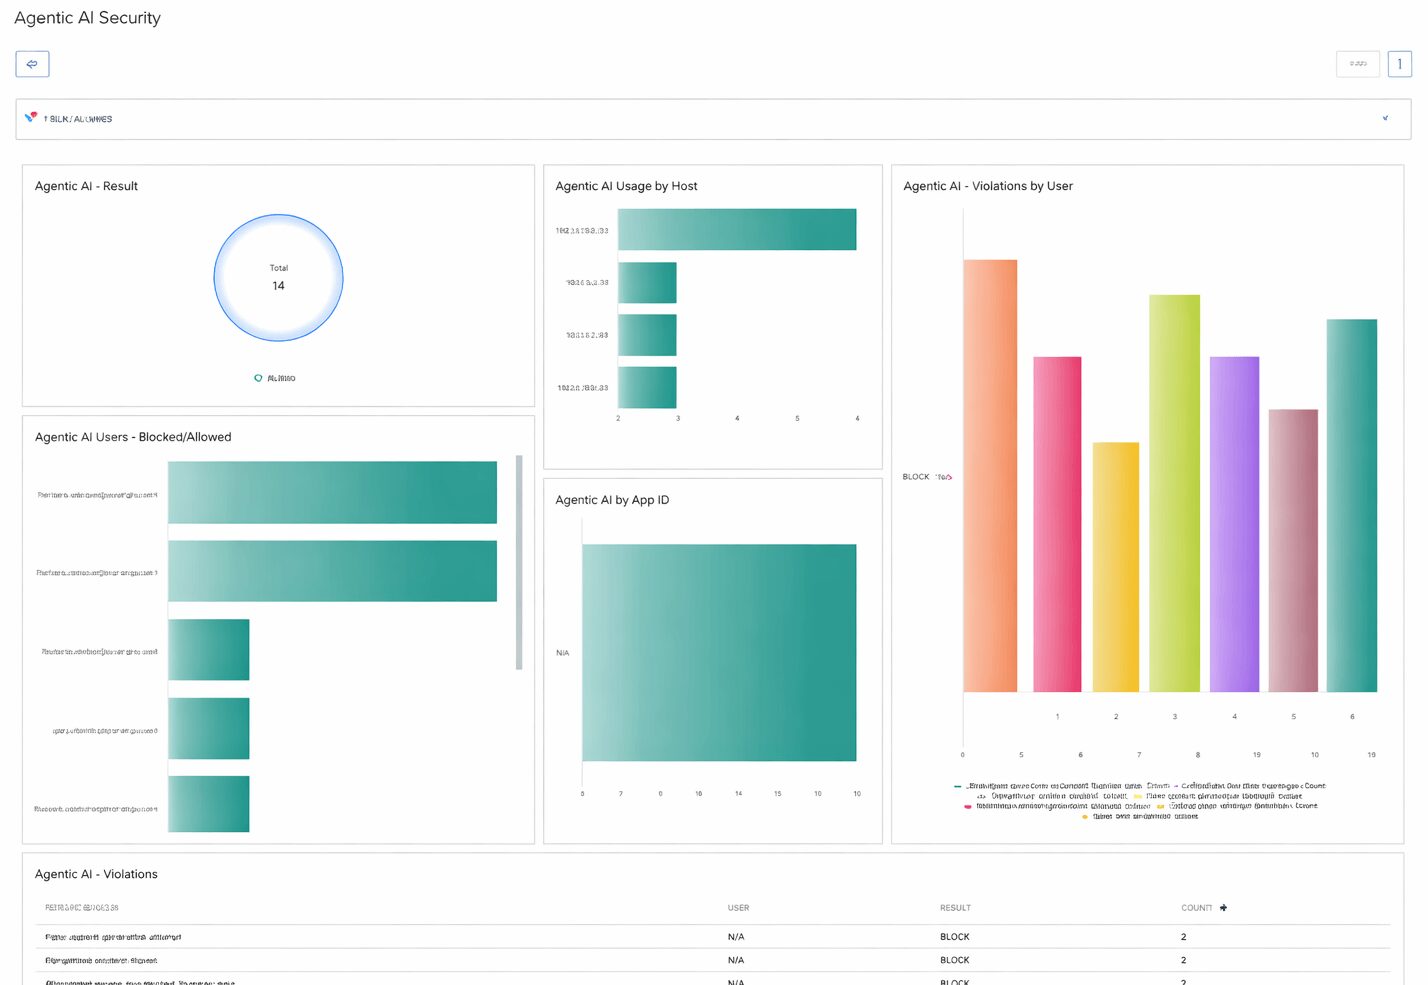This screenshot has height=985, width=1428.
Task: Click the small button left of the page indicator
Action: coord(1357,63)
